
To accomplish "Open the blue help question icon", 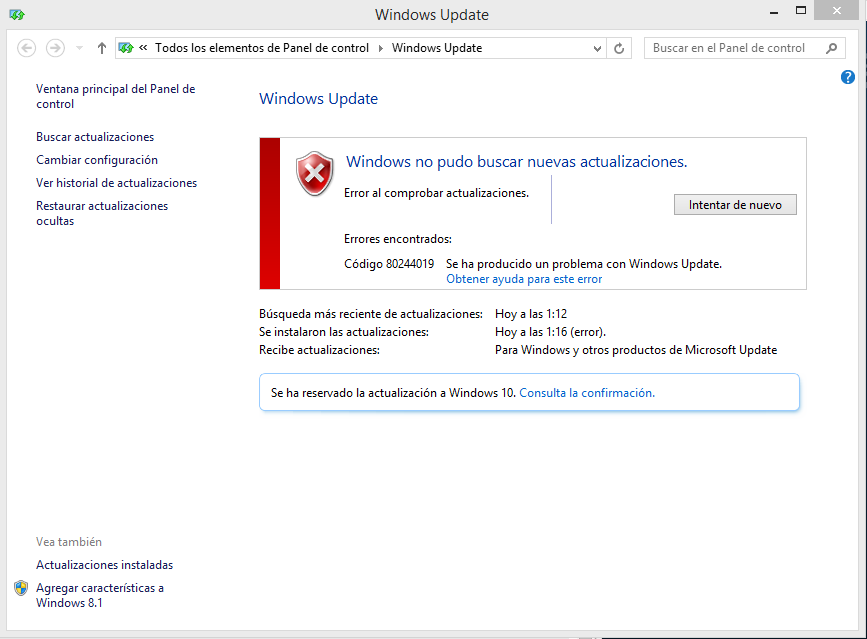I will (x=848, y=77).
